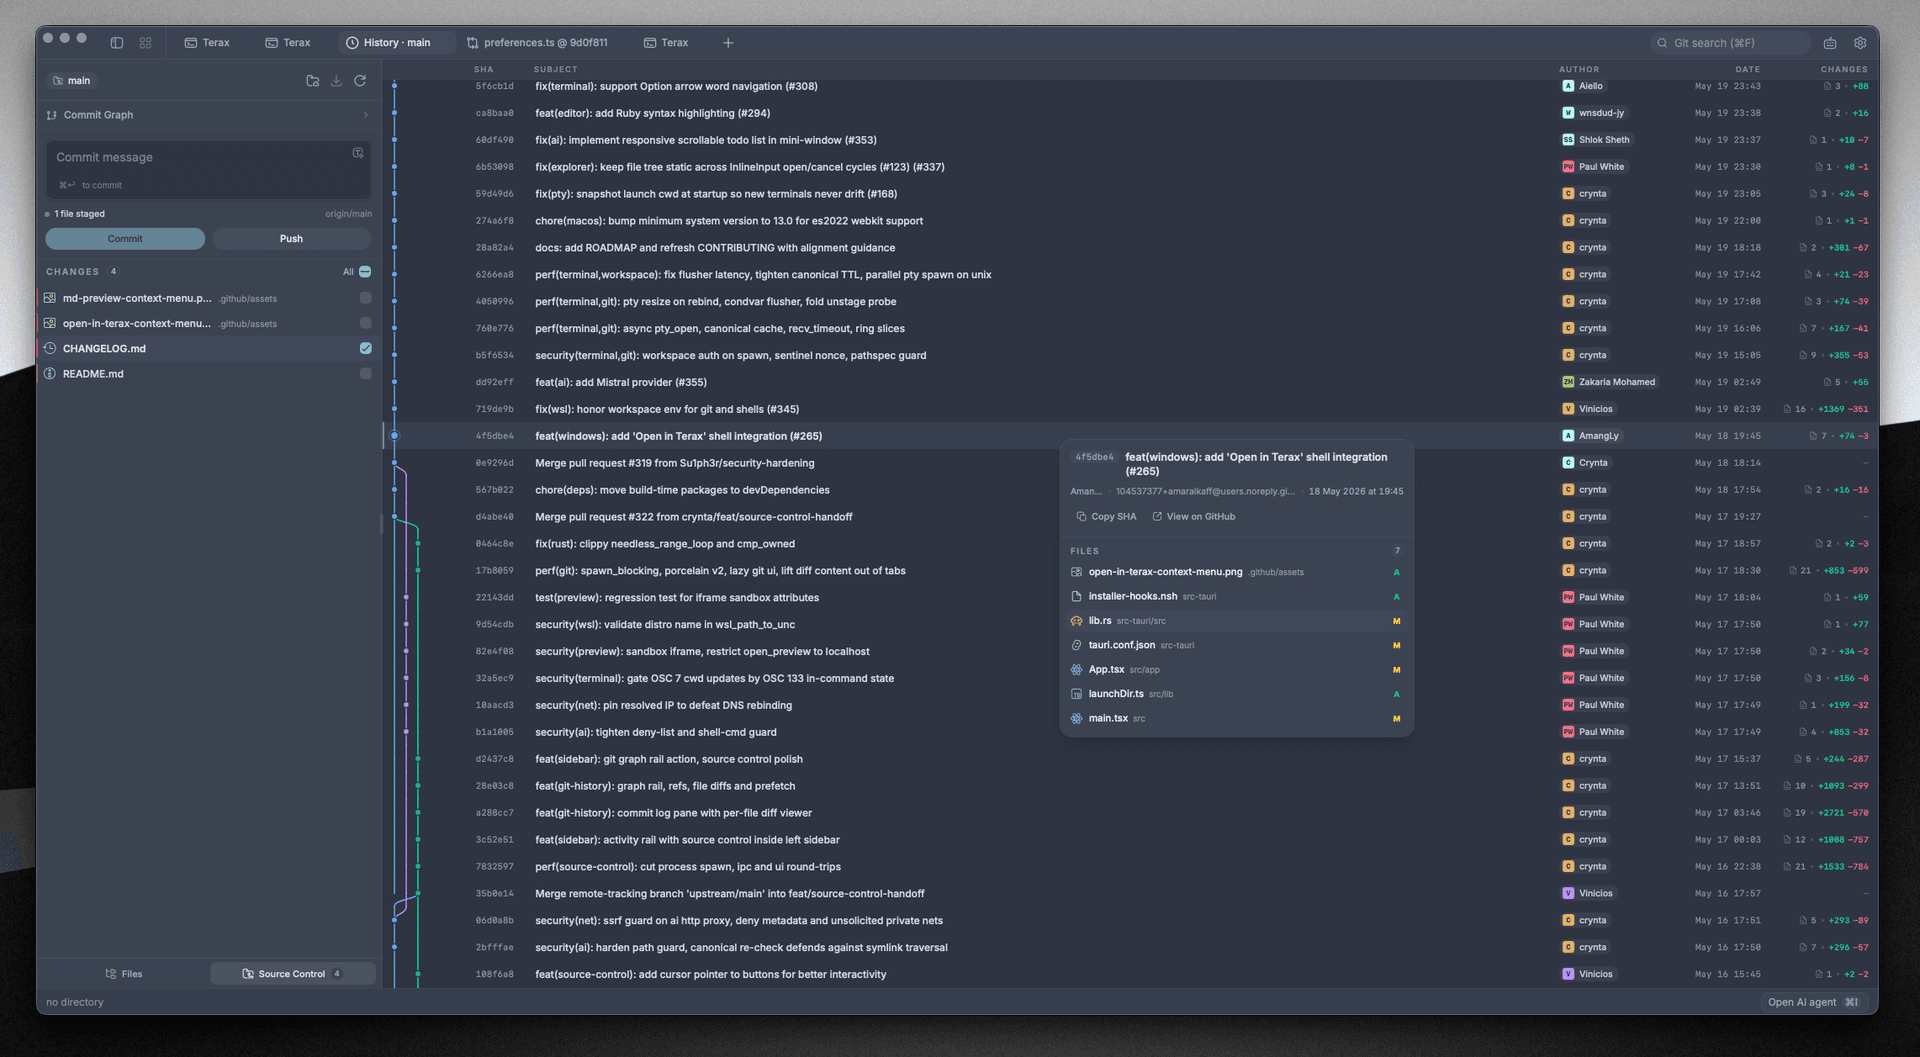Click the open repository folder icon

point(312,81)
